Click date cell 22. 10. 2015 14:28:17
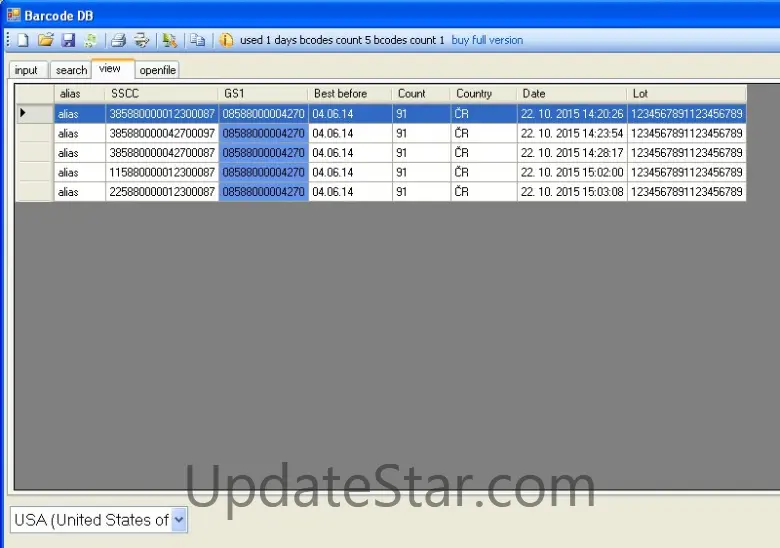 [572, 153]
